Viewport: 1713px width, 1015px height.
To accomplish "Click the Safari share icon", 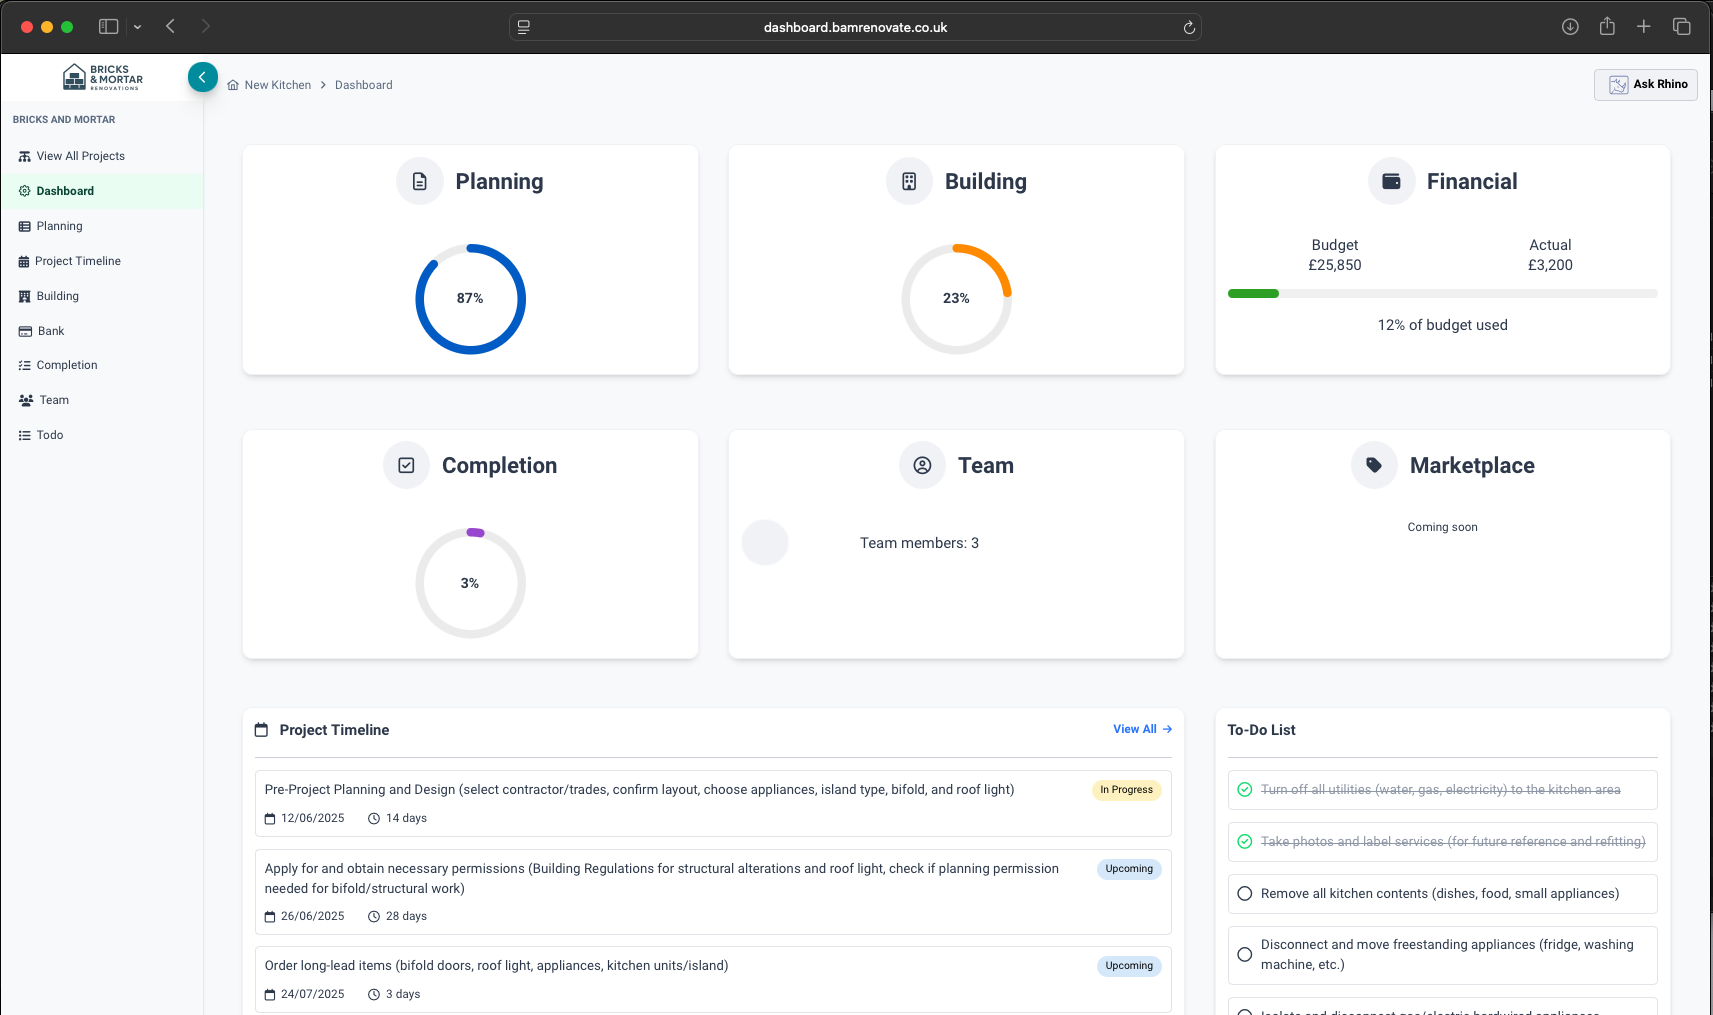I will coord(1607,27).
